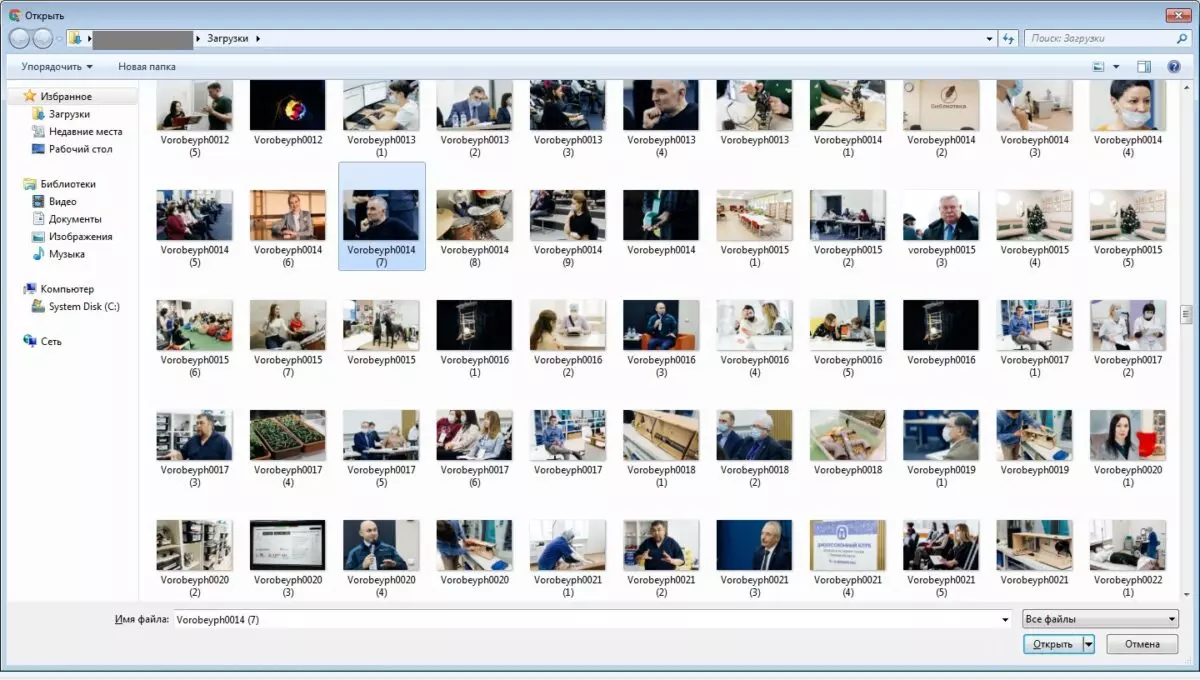The height and width of the screenshot is (680, 1200).
Task: Expand the Все файлы file type dropdown
Action: click(1101, 619)
